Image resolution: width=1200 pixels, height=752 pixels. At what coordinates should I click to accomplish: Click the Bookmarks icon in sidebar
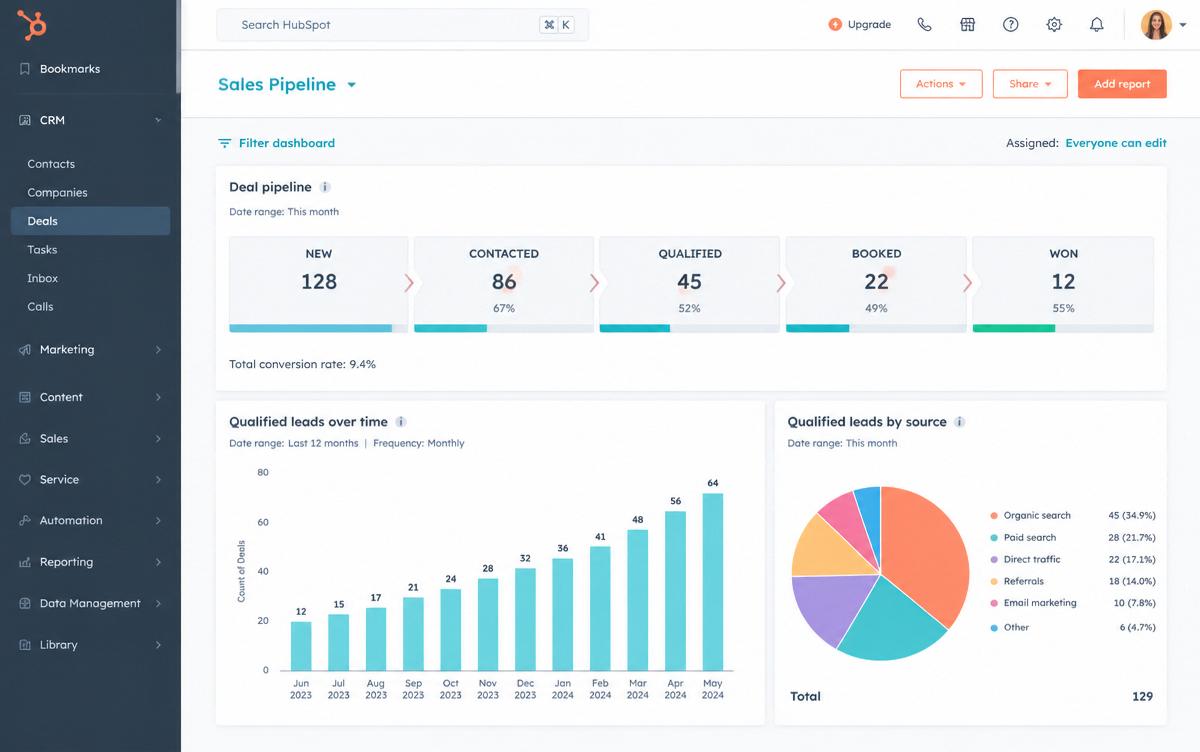pos(25,69)
